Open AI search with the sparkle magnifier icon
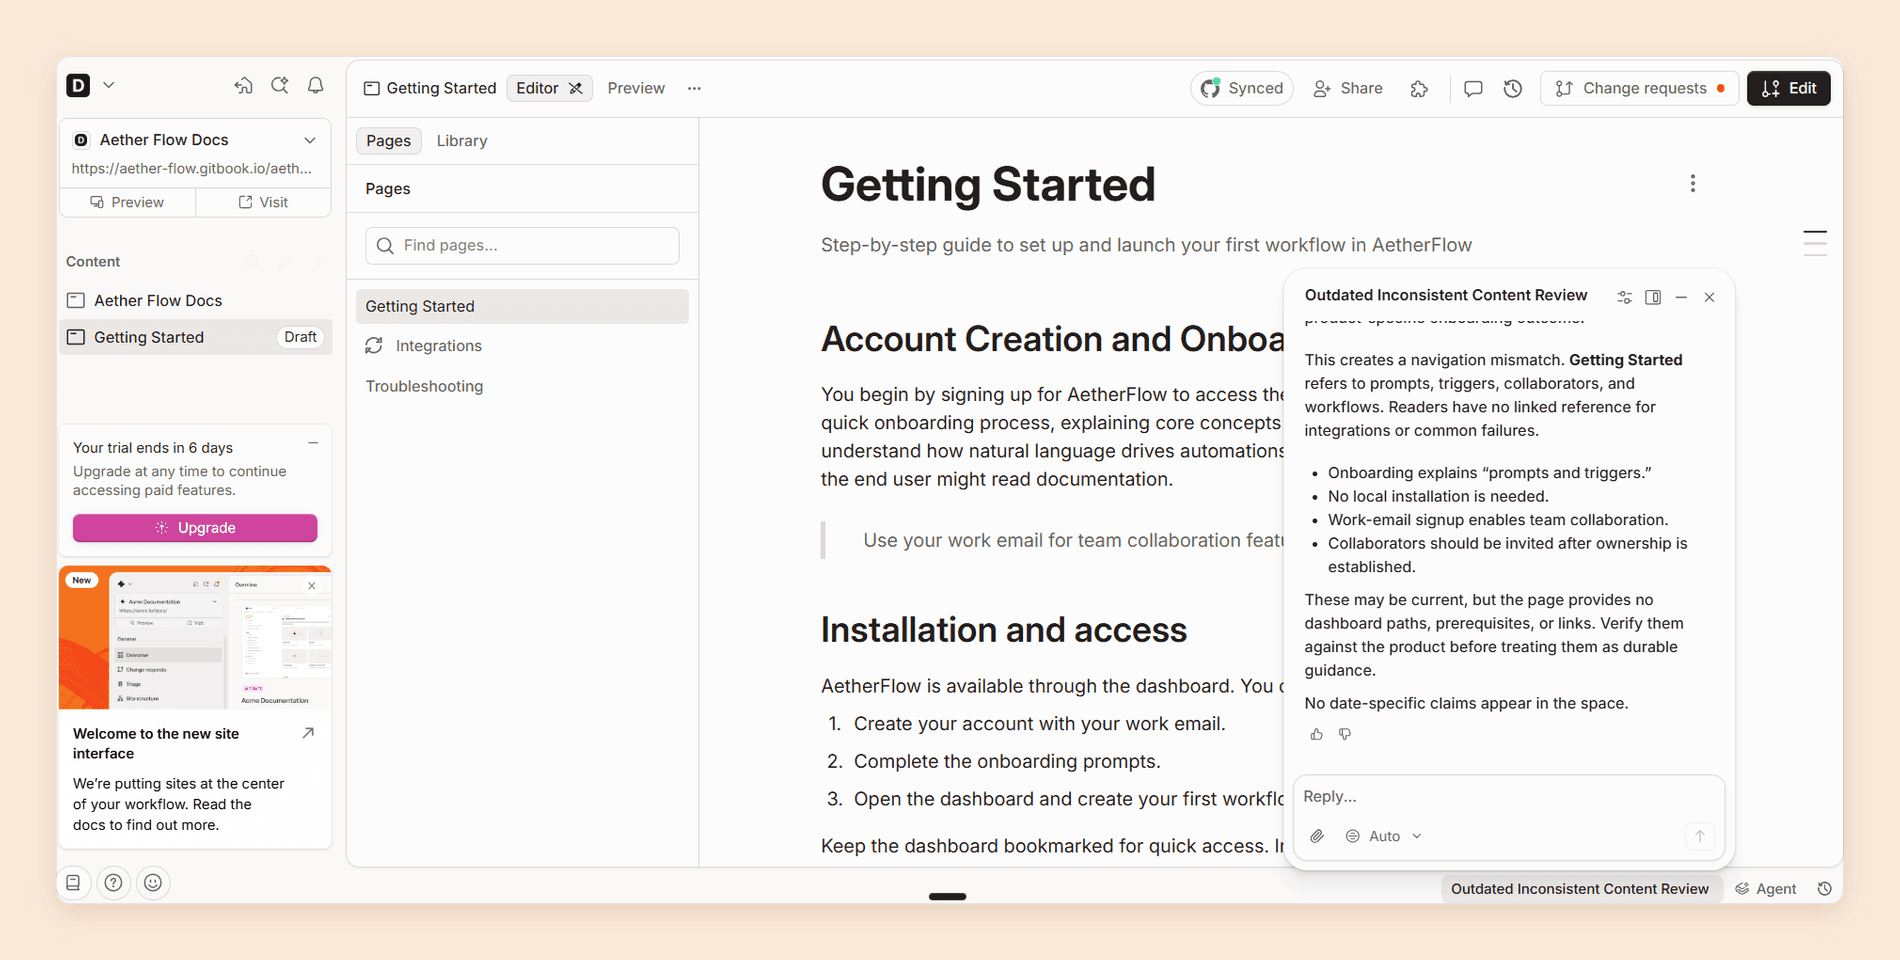1900x960 pixels. (280, 86)
